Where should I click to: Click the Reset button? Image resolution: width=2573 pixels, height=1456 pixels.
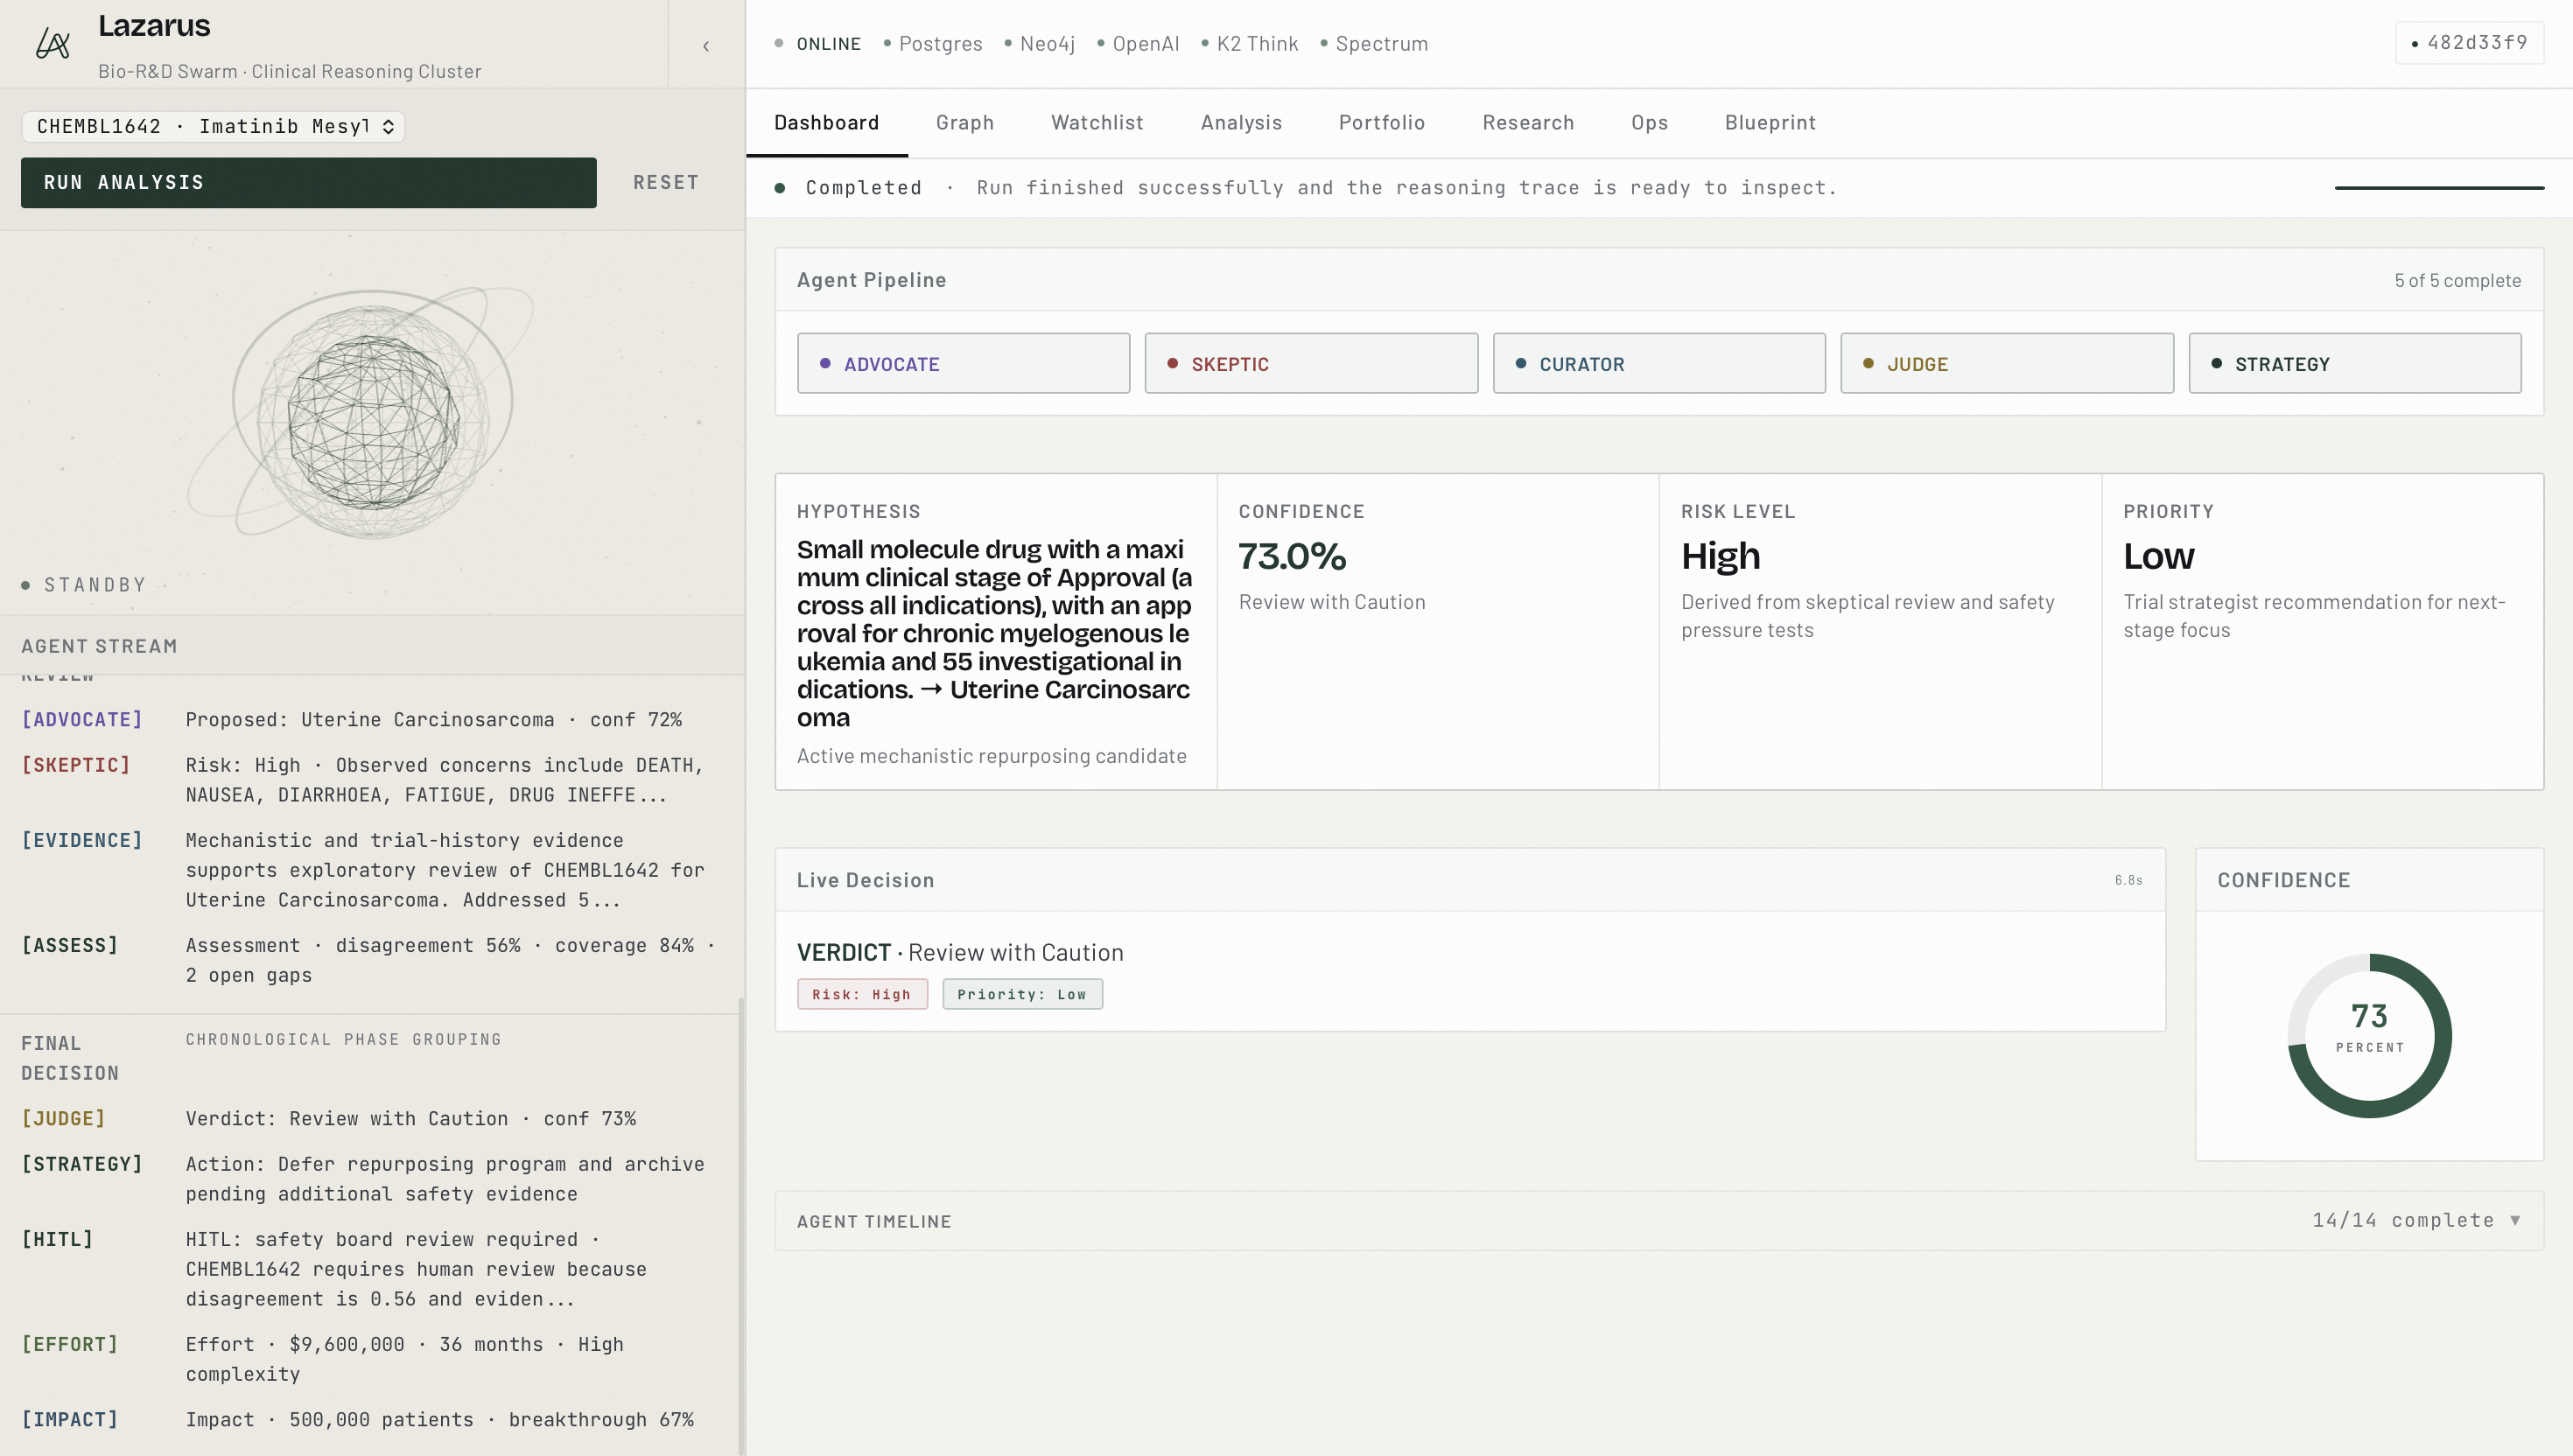pyautogui.click(x=666, y=182)
